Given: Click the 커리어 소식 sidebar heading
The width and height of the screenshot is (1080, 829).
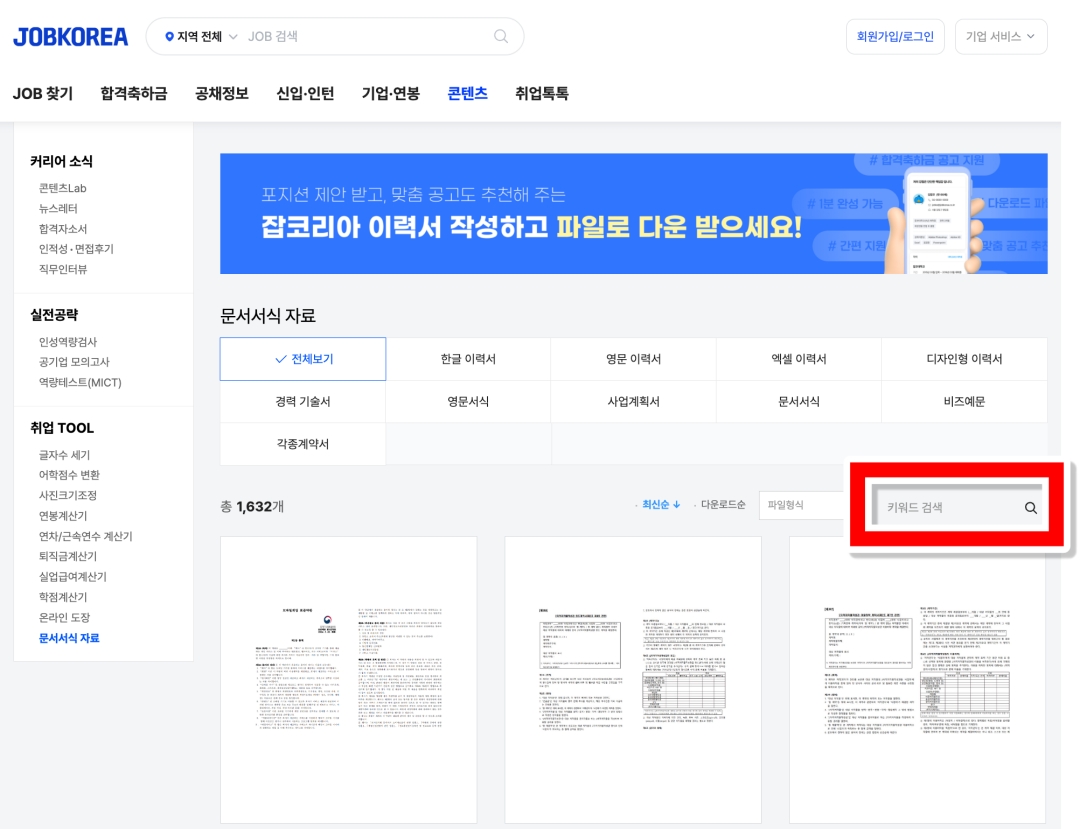Looking at the screenshot, I should pyautogui.click(x=61, y=161).
